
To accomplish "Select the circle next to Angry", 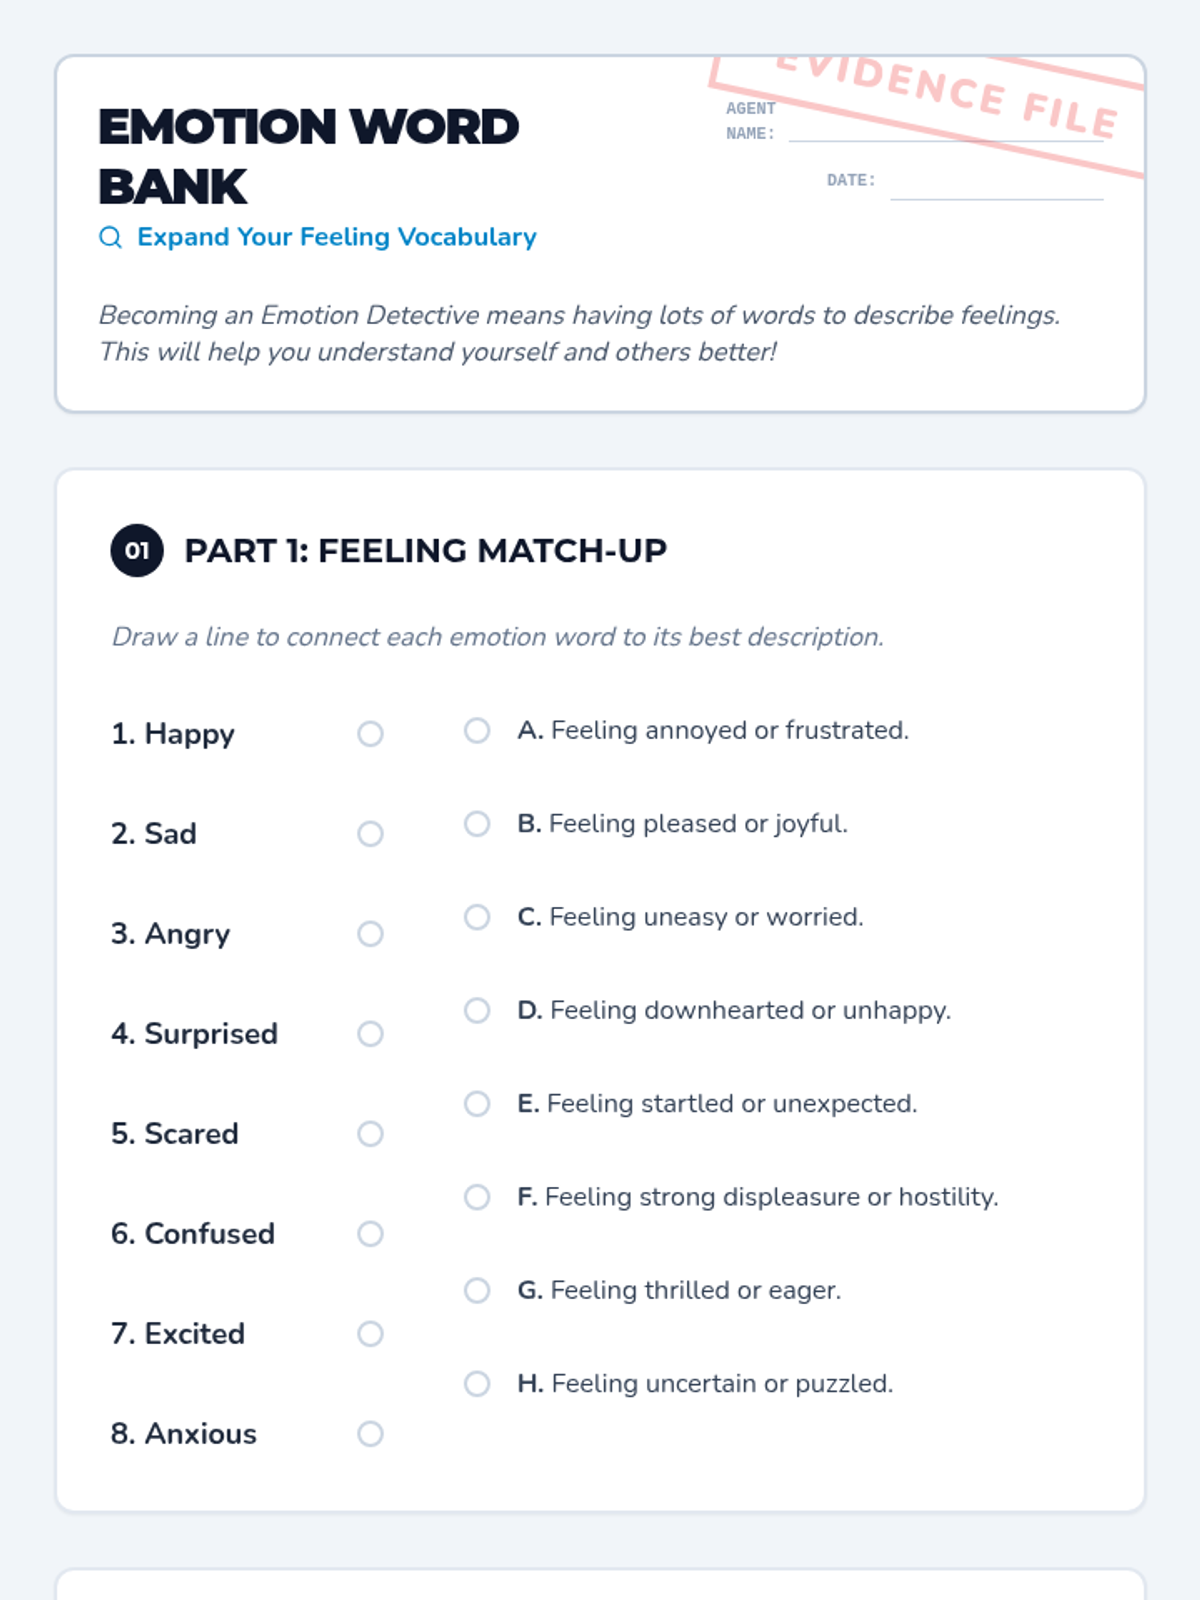I will pyautogui.click(x=370, y=934).
